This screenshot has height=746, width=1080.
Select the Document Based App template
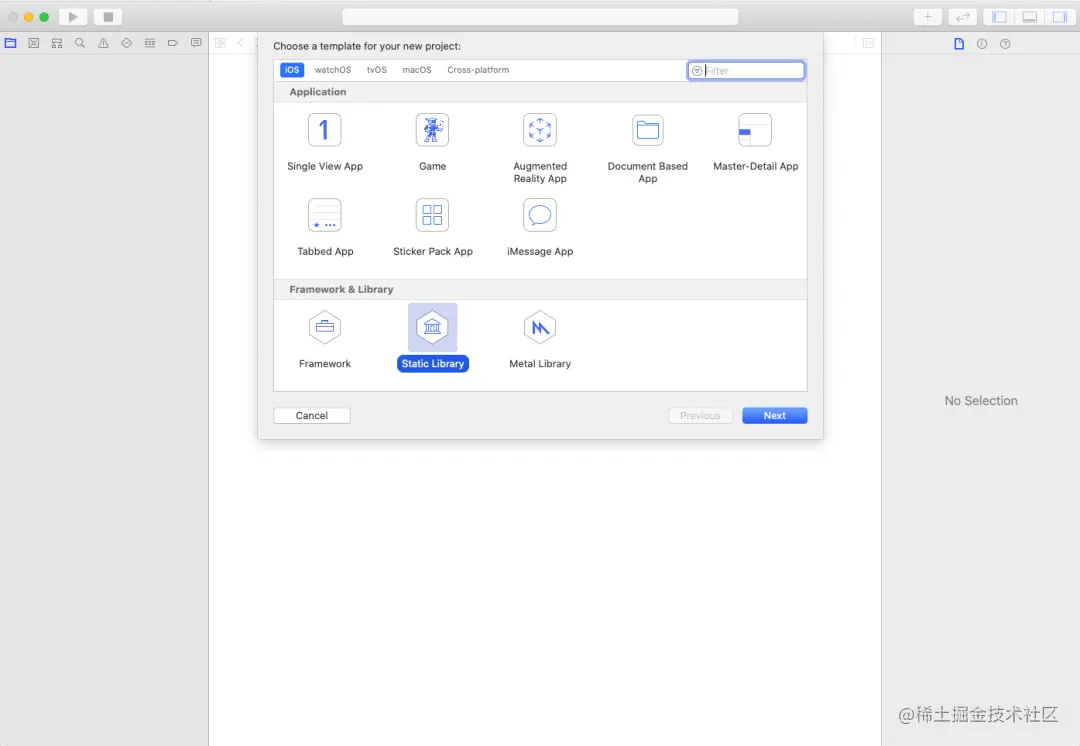647,148
